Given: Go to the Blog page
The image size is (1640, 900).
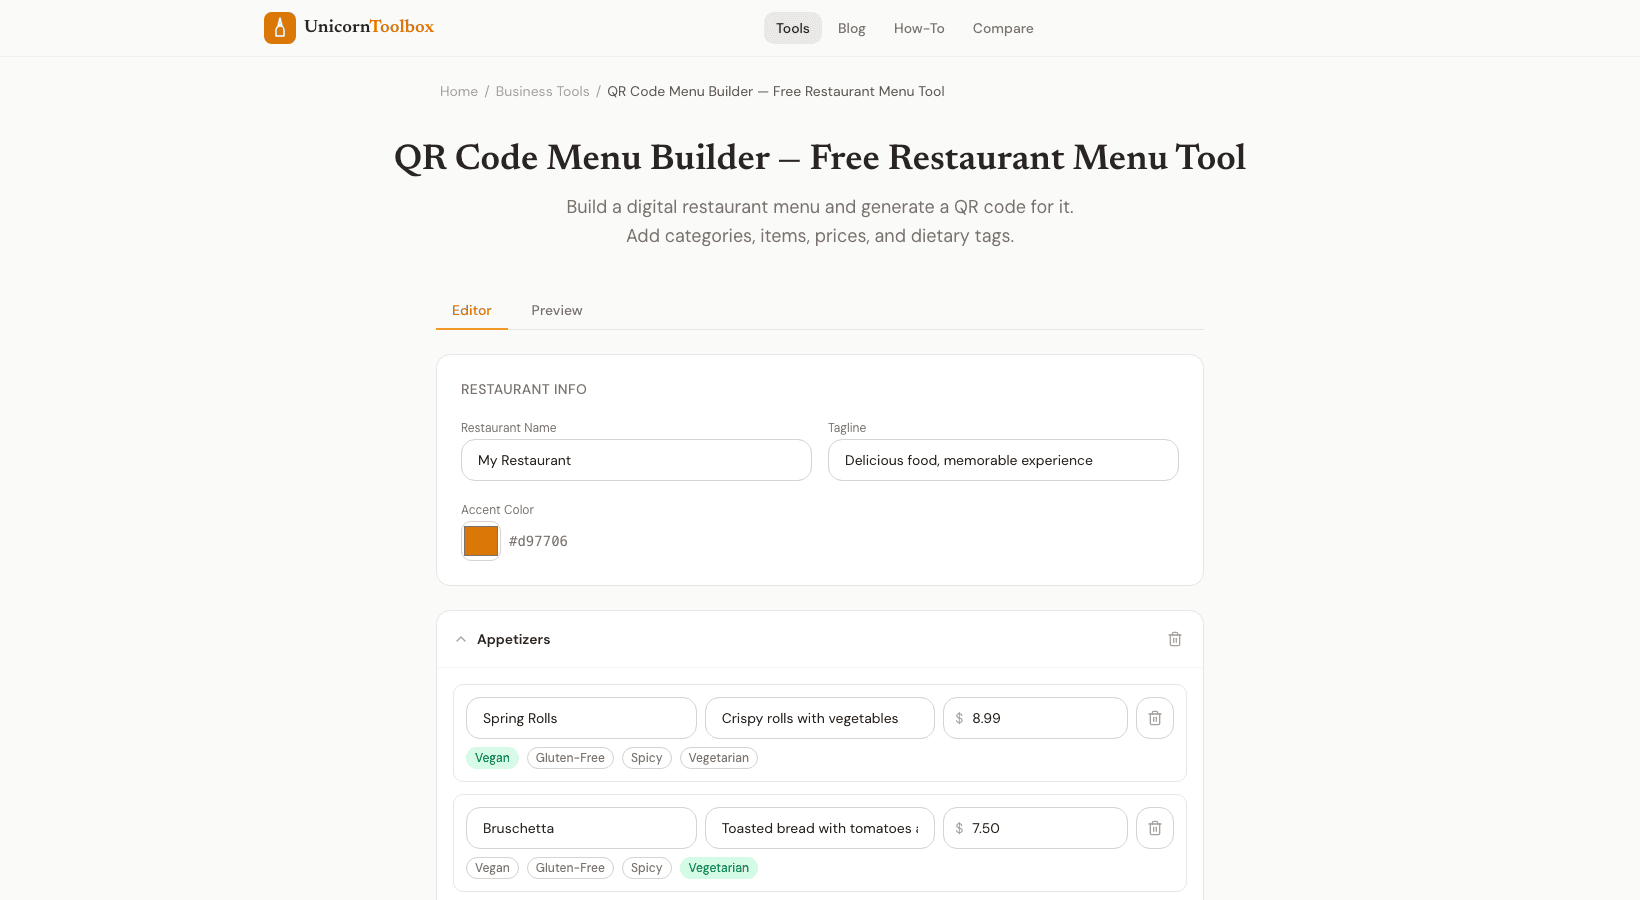Looking at the screenshot, I should (x=852, y=28).
